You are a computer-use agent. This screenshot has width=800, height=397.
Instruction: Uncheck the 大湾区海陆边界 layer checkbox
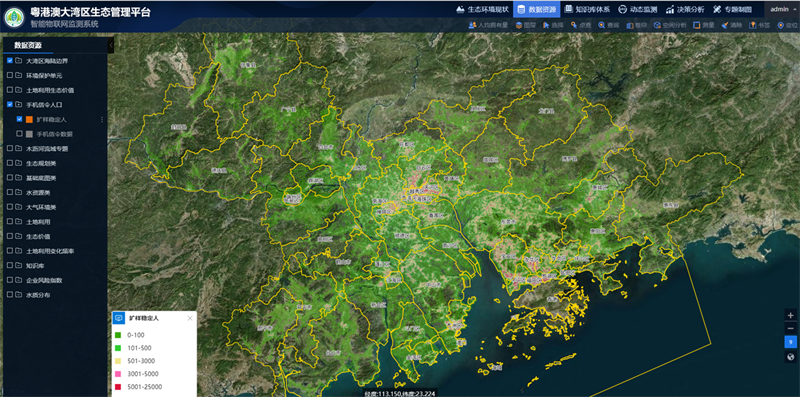coord(10,61)
